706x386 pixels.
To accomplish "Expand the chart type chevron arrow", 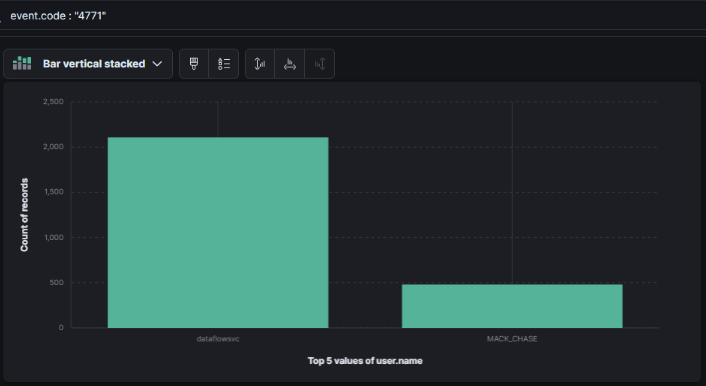I will (x=157, y=64).
